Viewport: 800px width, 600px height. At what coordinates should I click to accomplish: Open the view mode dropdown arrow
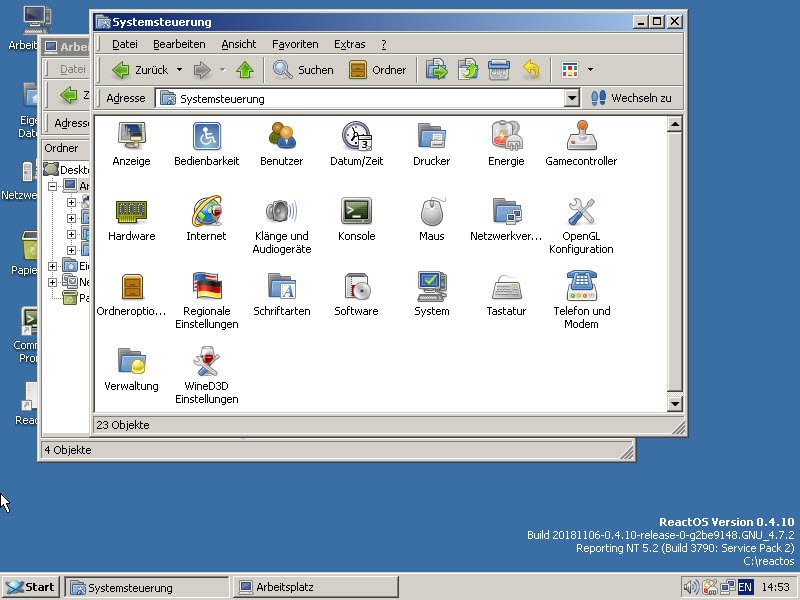pyautogui.click(x=590, y=70)
